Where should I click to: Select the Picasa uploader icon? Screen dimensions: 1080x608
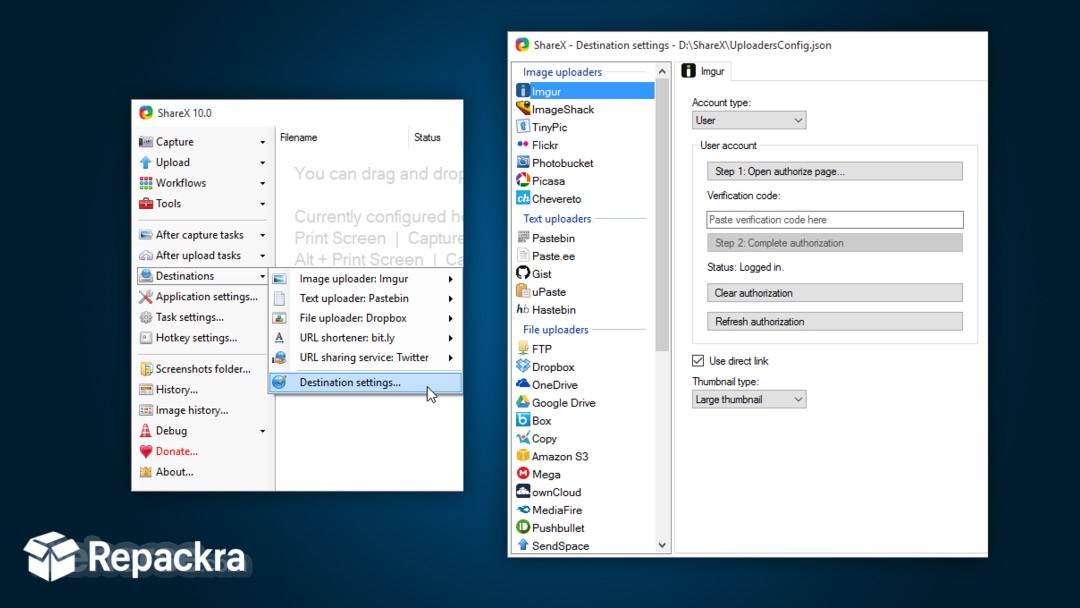click(523, 180)
